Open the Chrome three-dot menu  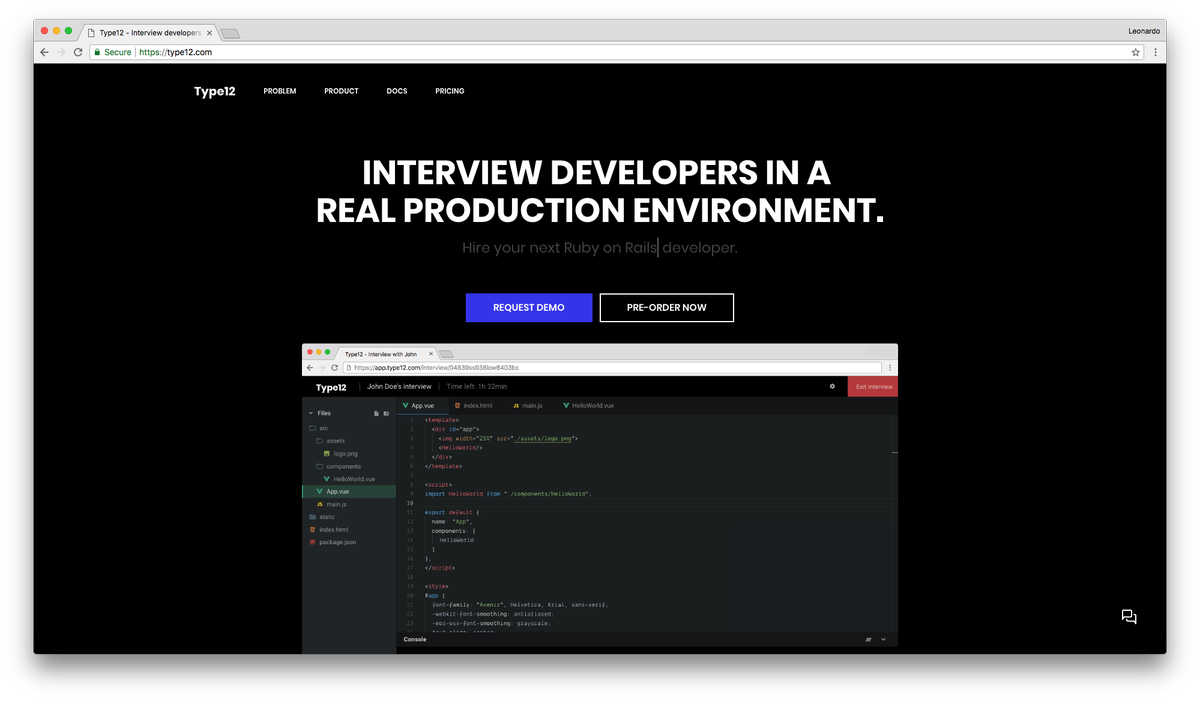tap(1156, 52)
